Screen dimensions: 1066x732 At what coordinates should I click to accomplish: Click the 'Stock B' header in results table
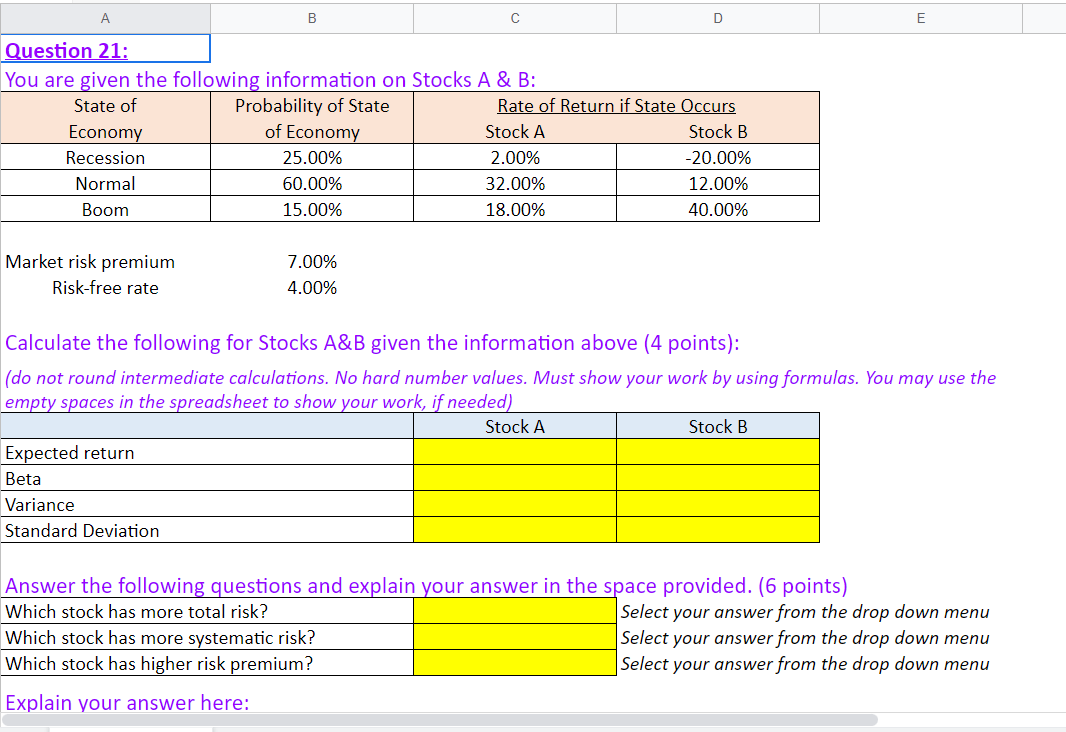click(718, 426)
